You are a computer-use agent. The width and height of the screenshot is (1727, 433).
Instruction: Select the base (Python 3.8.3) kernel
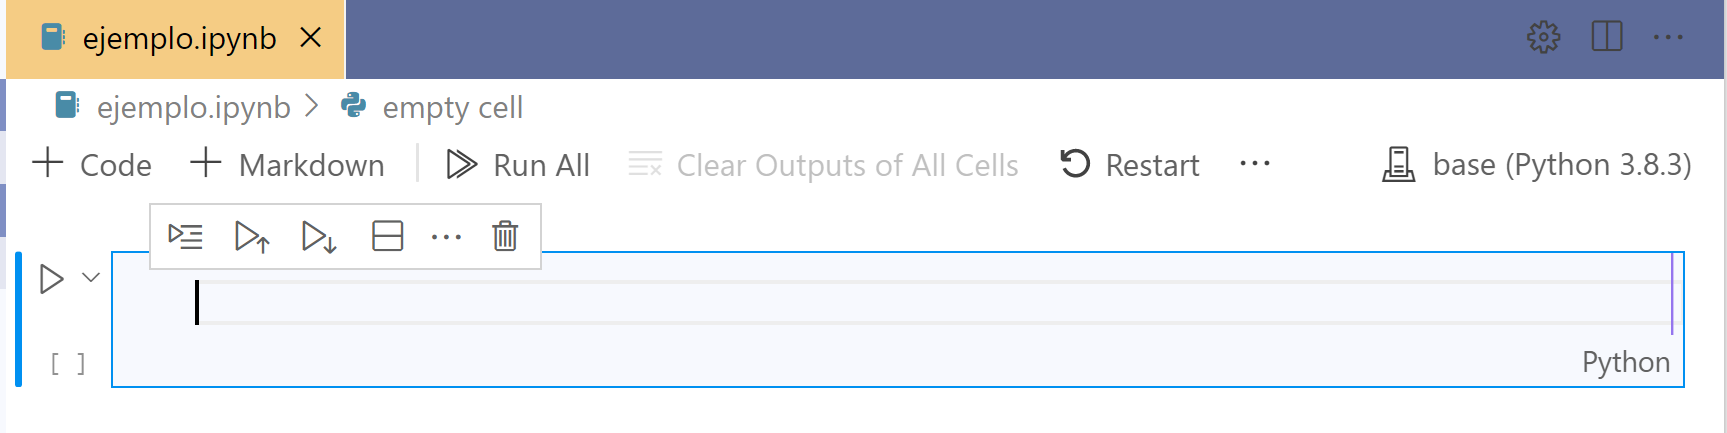click(x=1537, y=164)
